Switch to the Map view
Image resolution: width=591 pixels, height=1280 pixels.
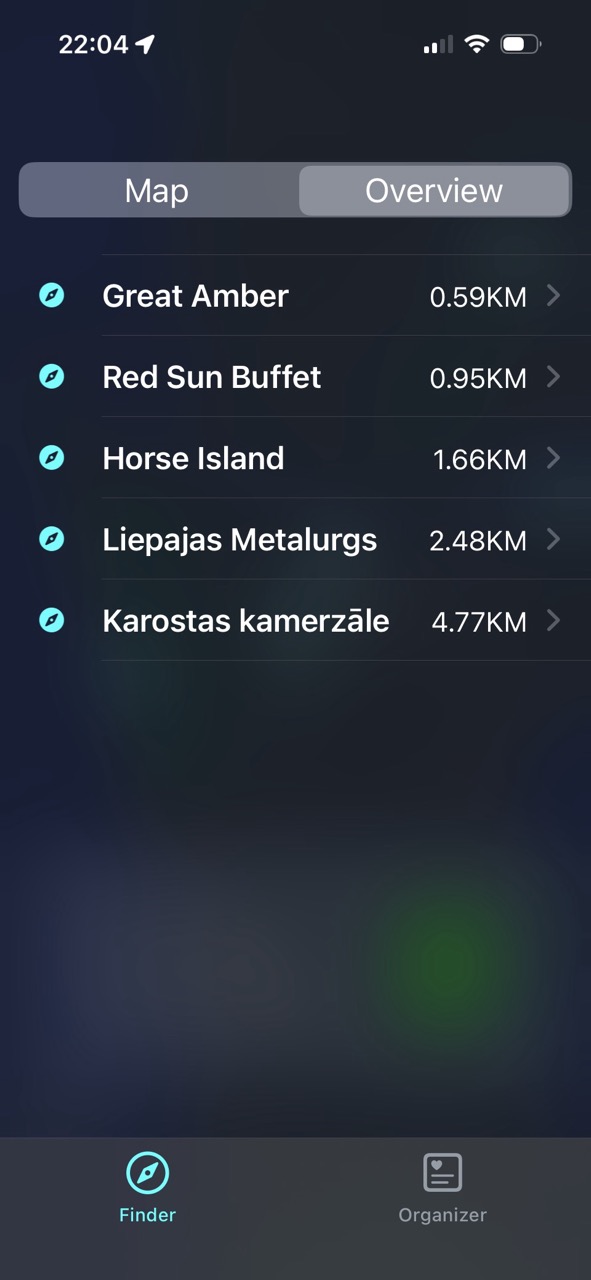click(x=156, y=190)
